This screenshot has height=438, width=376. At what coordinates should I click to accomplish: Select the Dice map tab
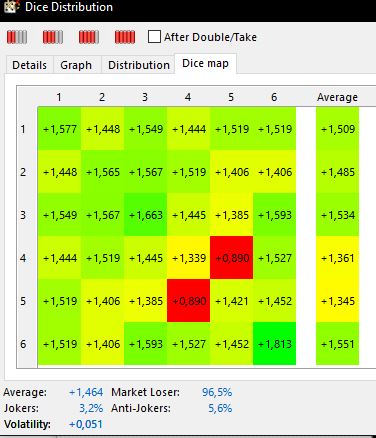coord(205,63)
